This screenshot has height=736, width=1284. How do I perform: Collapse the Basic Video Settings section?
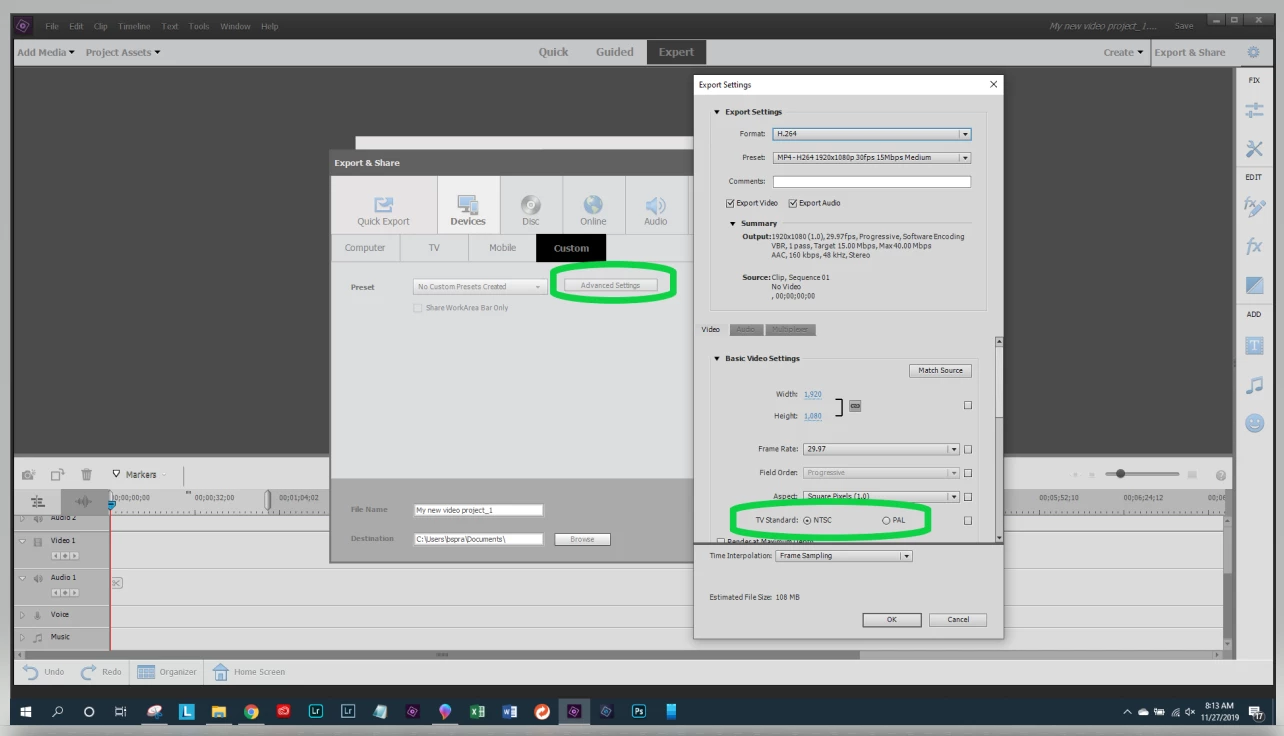coord(717,359)
